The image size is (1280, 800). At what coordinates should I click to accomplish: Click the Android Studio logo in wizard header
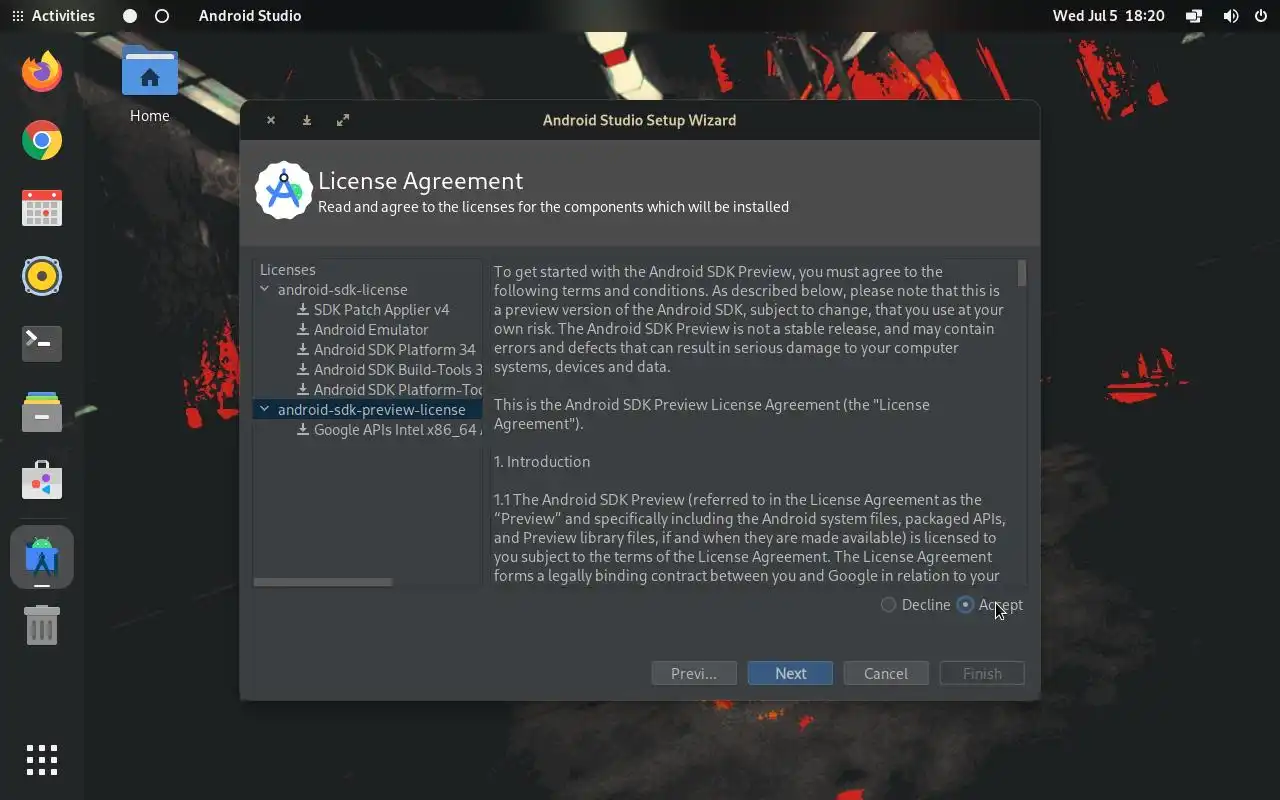point(284,190)
